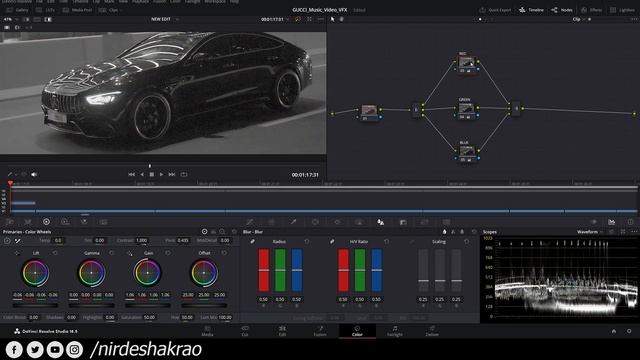Select the GREEN channel node
Image resolution: width=640 pixels, height=360 pixels.
[467, 110]
